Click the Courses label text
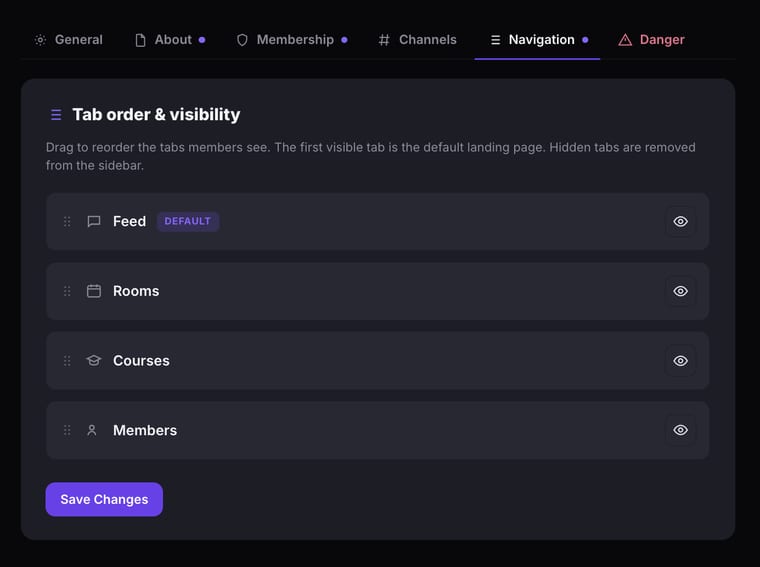760x567 pixels. (x=142, y=361)
